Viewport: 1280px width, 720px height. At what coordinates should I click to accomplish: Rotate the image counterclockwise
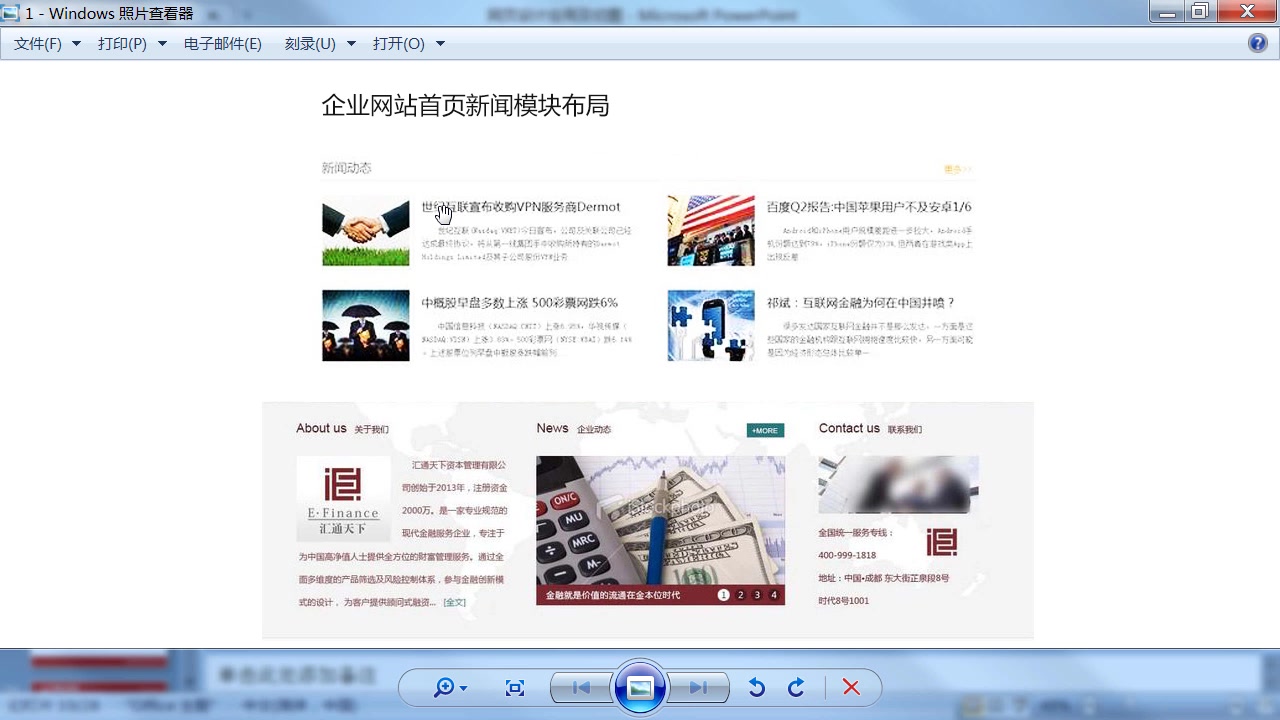pyautogui.click(x=757, y=687)
